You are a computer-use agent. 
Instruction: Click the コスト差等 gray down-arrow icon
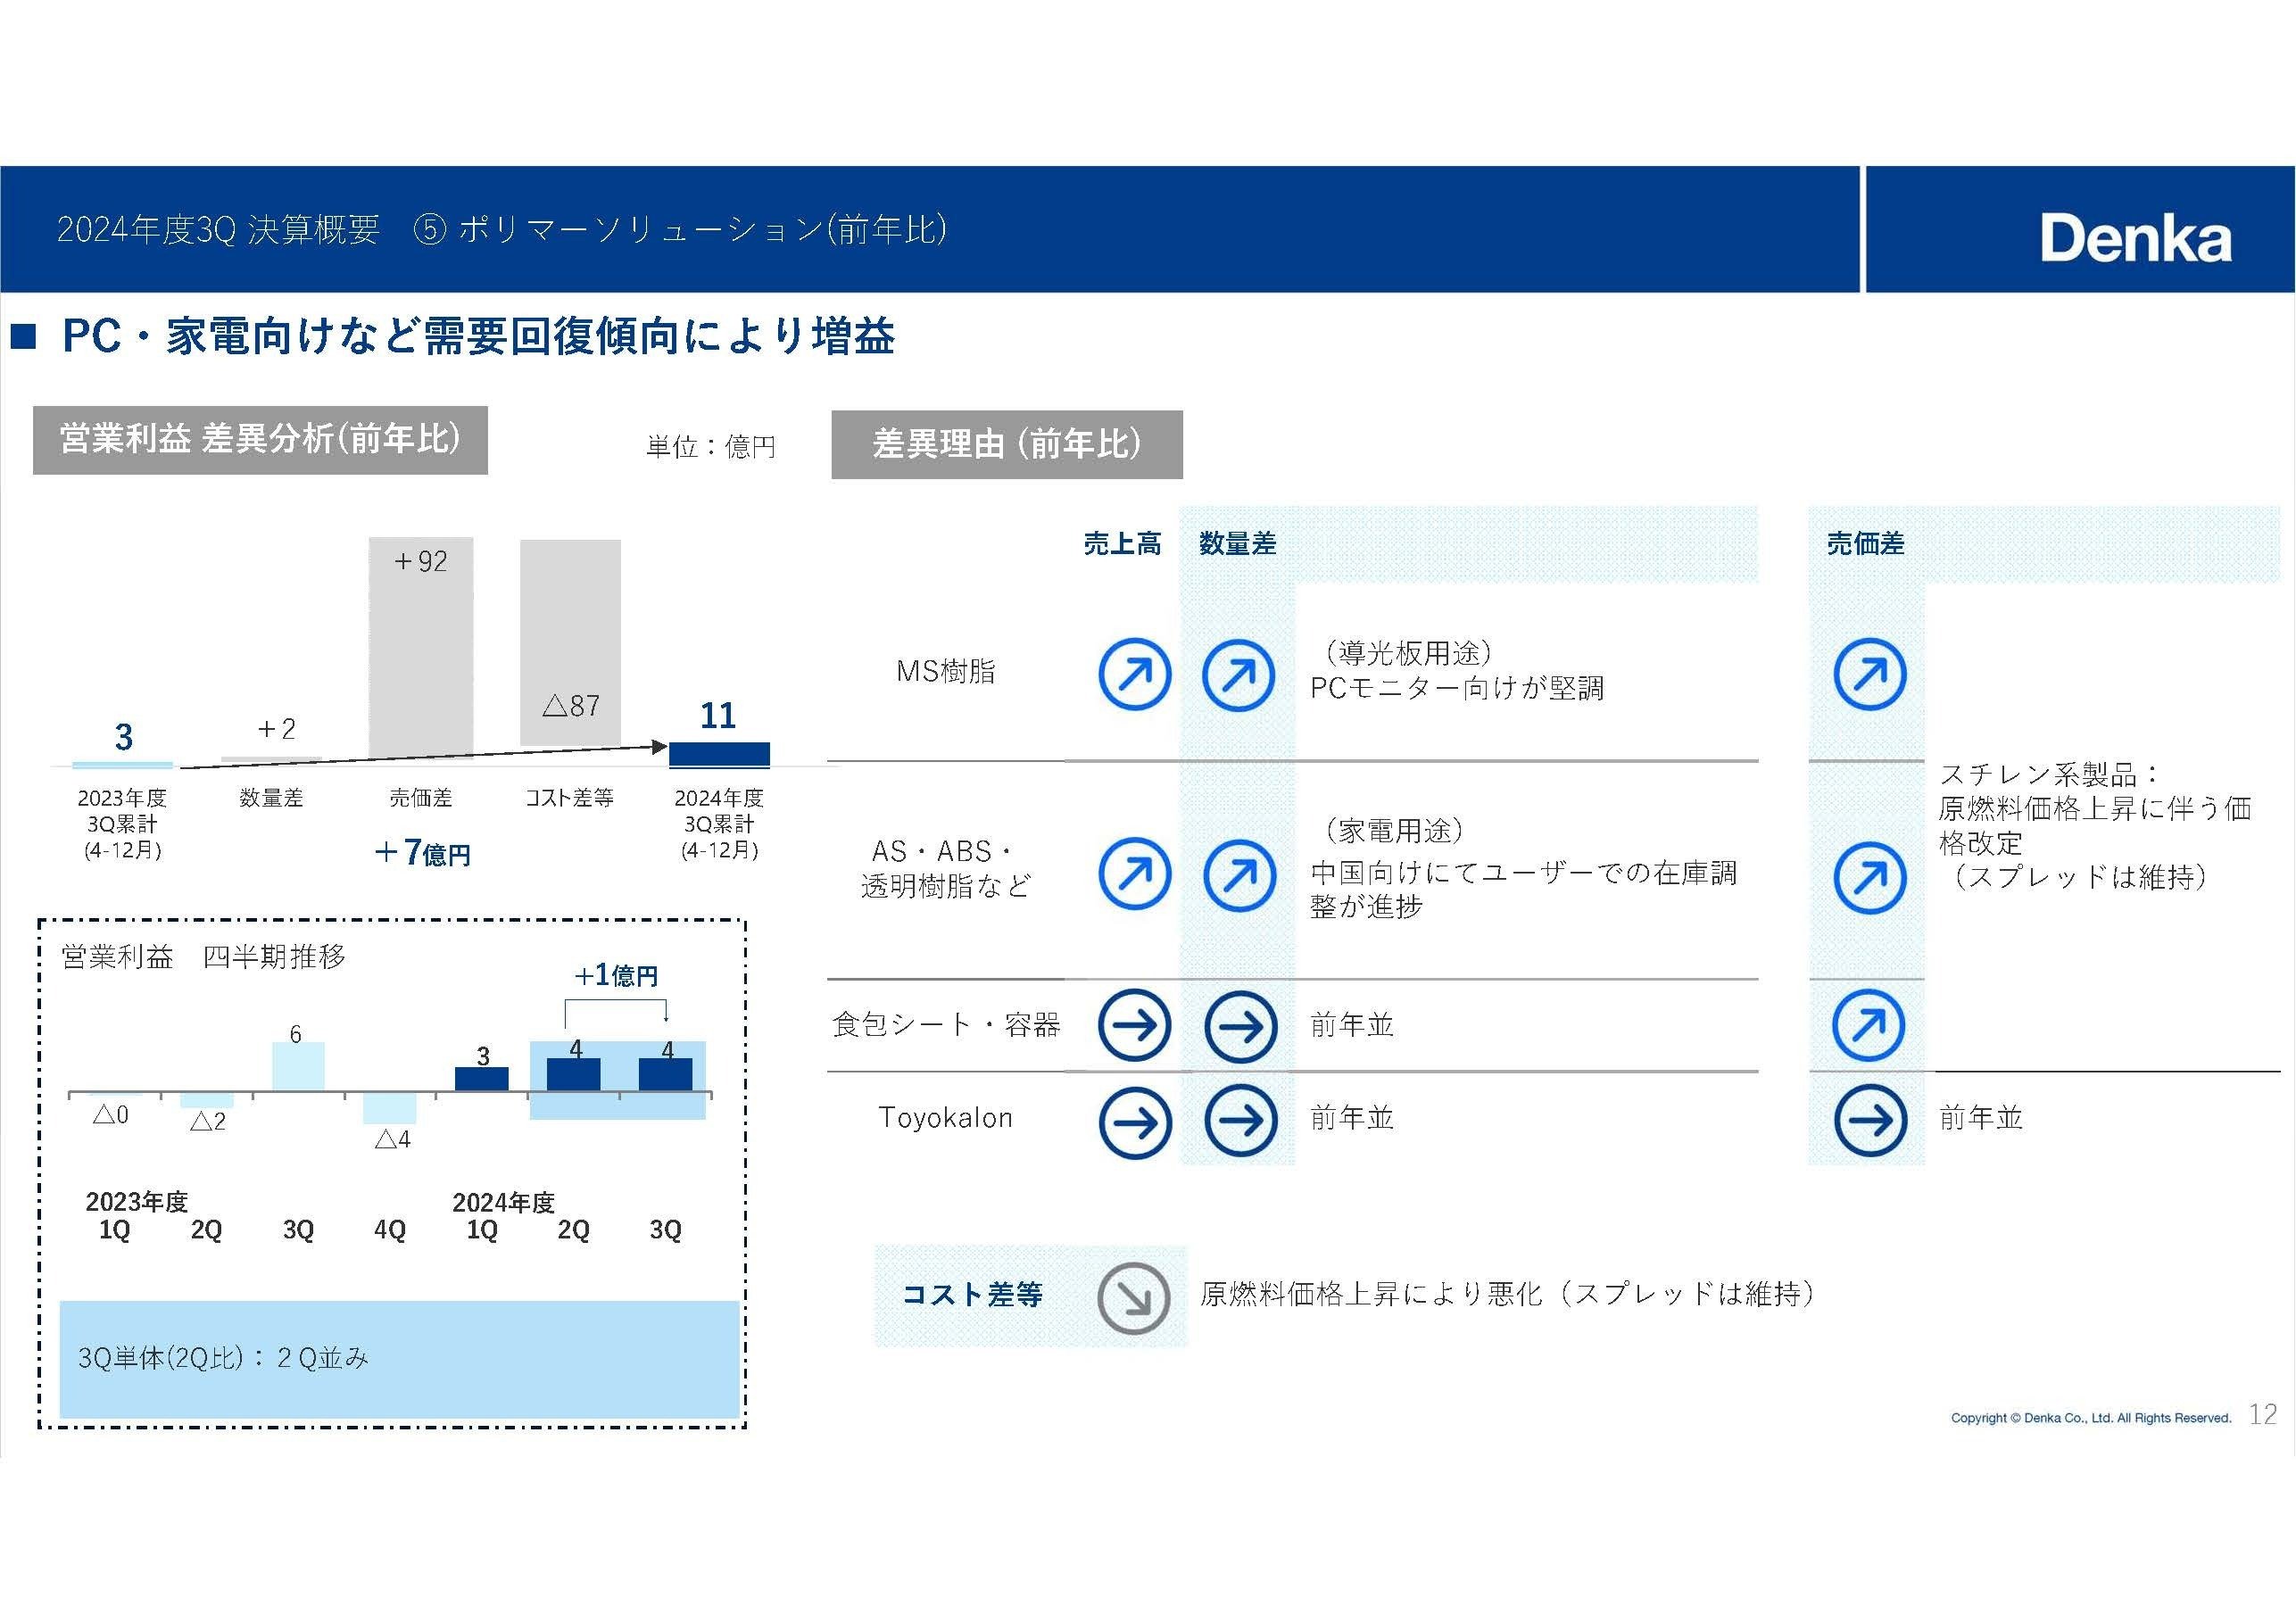click(1133, 1298)
